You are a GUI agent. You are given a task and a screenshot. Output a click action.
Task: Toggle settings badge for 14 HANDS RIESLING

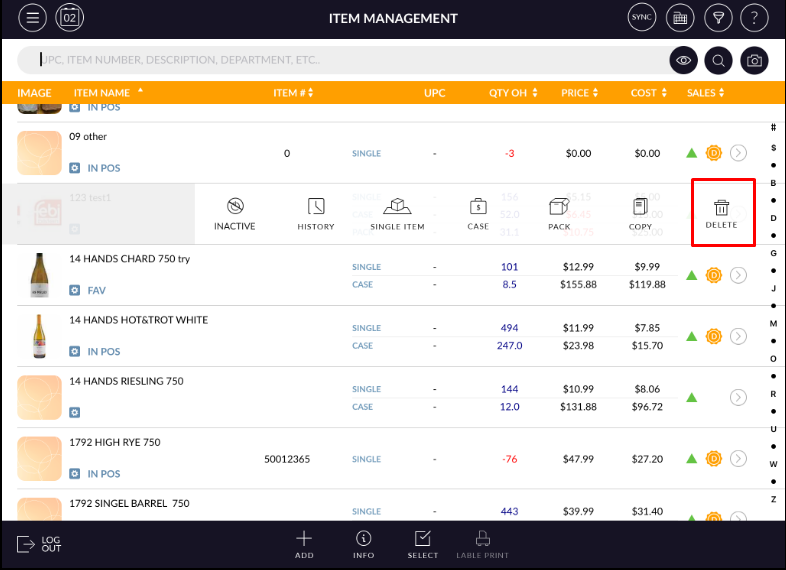pyautogui.click(x=75, y=412)
